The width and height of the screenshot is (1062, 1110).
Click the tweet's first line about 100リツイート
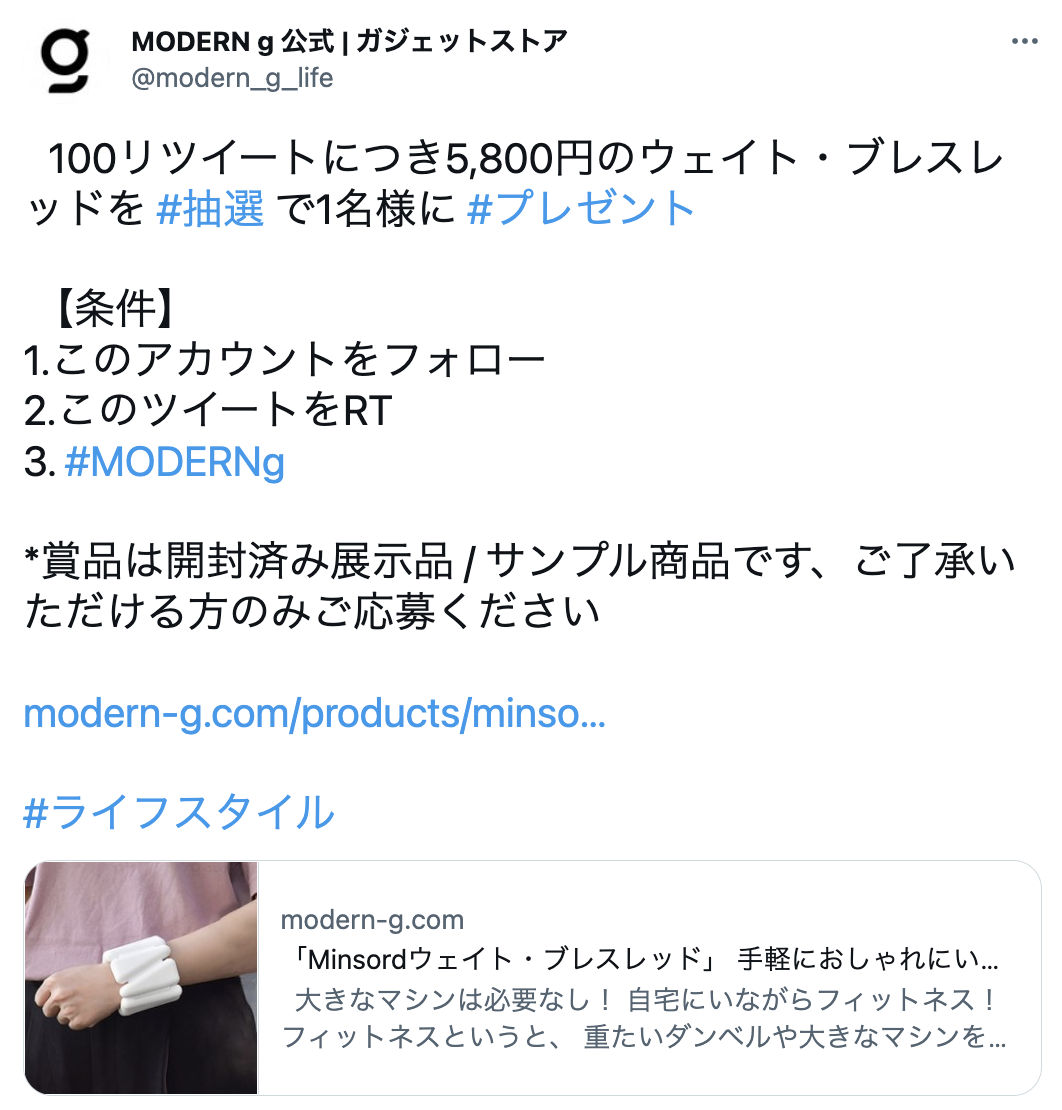click(x=526, y=158)
